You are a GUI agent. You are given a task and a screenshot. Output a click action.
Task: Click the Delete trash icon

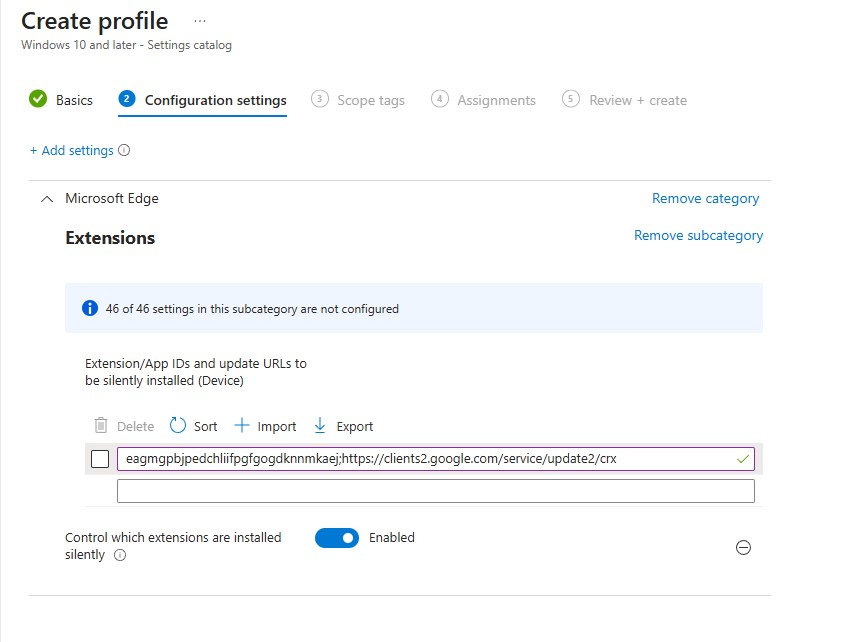pyautogui.click(x=100, y=425)
